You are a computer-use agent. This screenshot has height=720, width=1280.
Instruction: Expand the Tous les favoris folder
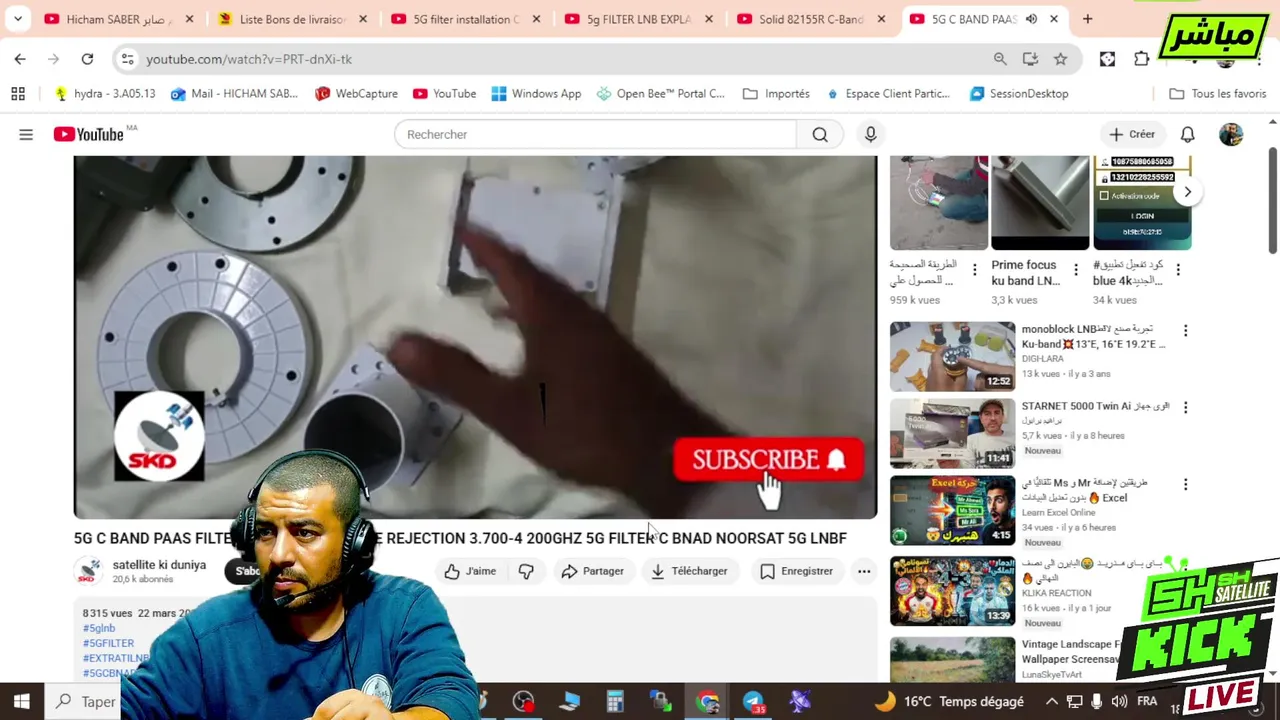[1217, 93]
